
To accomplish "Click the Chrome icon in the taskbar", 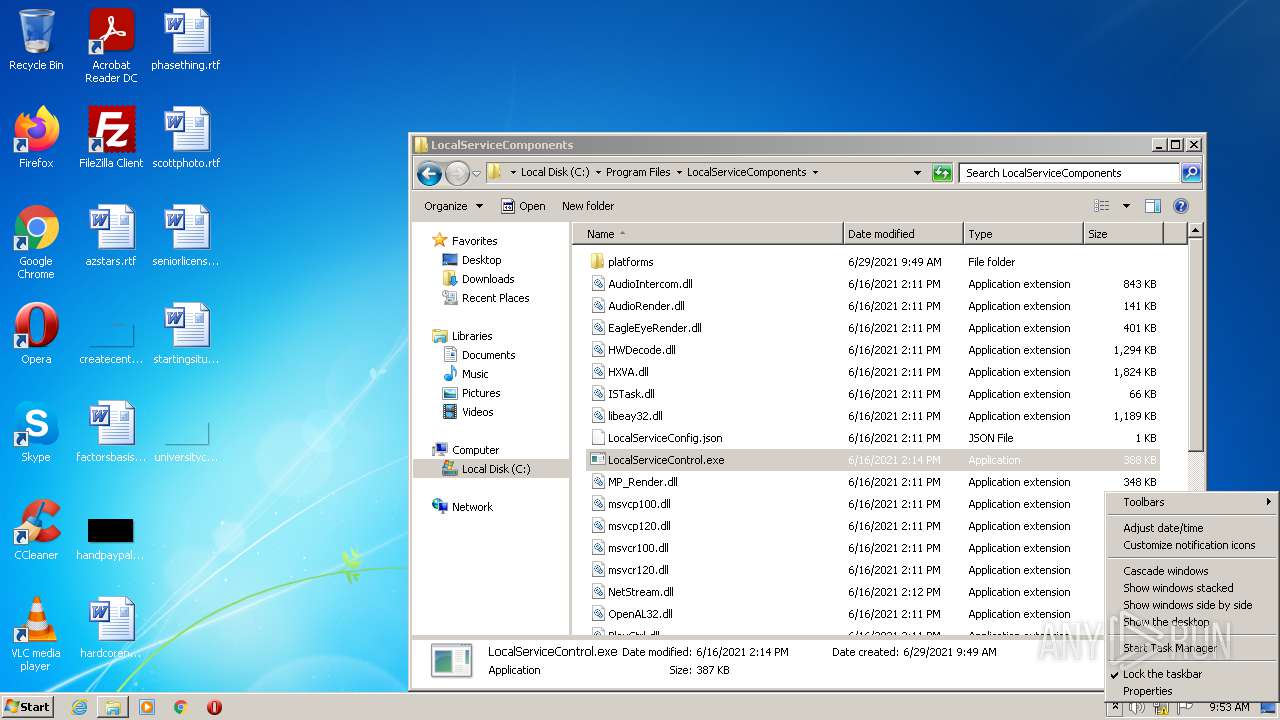I will 180,707.
